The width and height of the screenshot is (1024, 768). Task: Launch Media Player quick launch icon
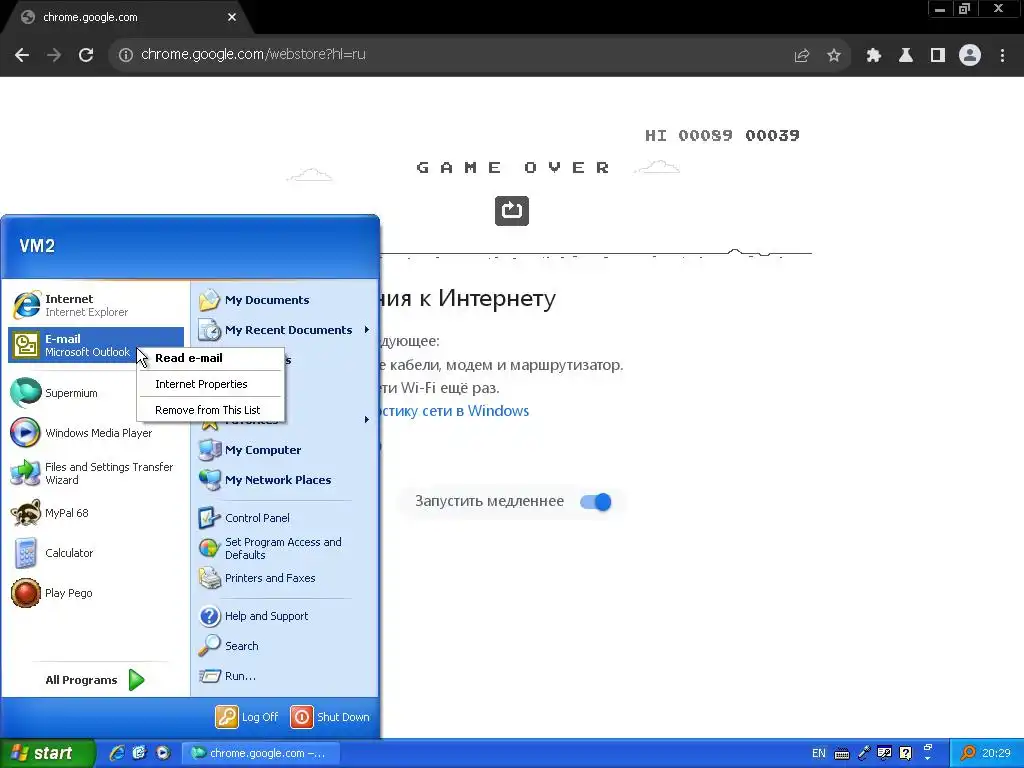(x=163, y=753)
